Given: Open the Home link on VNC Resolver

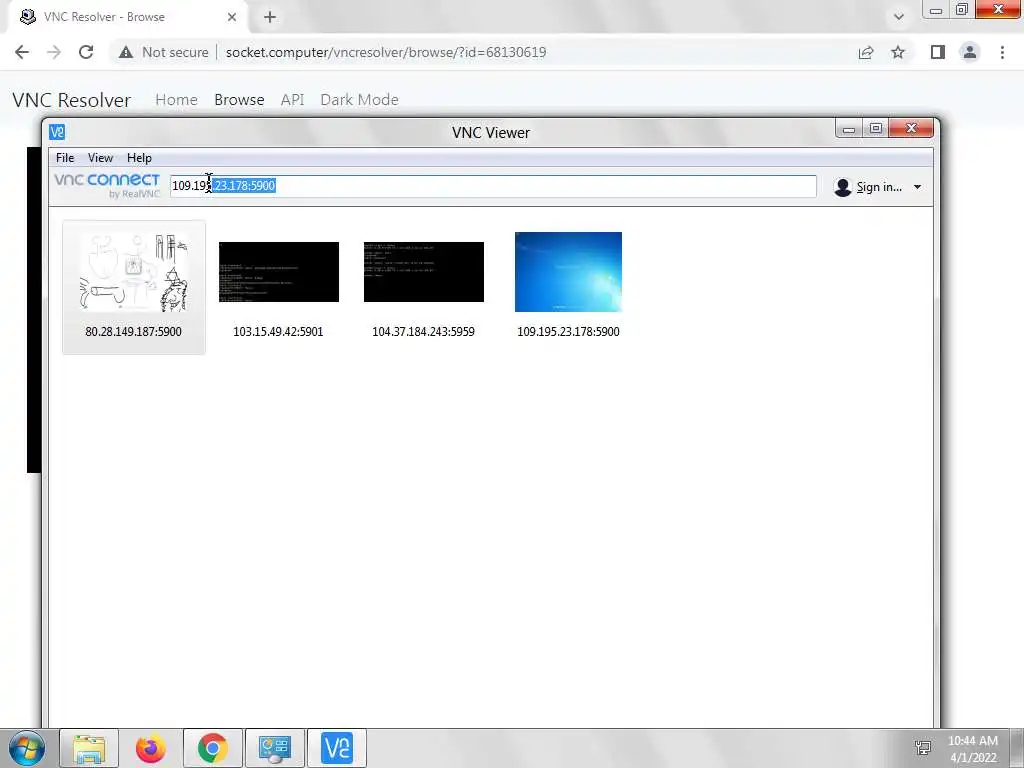Looking at the screenshot, I should [x=176, y=100].
